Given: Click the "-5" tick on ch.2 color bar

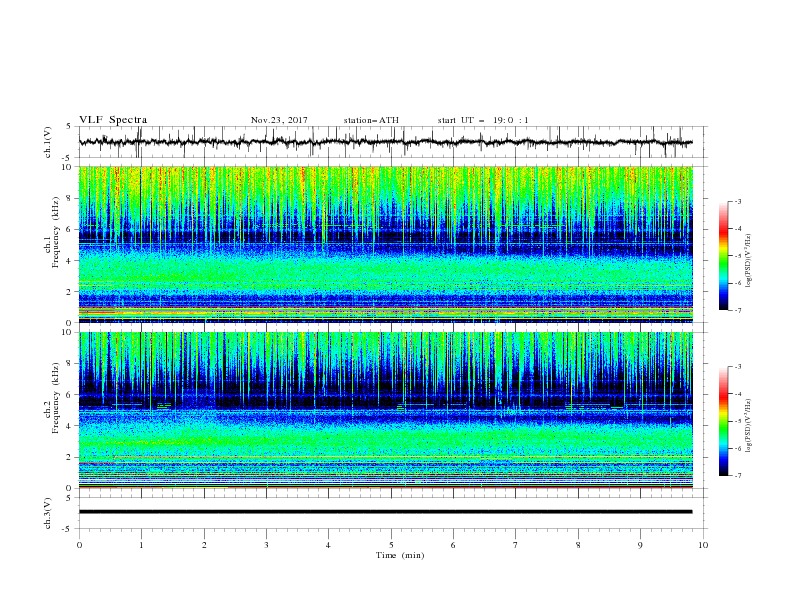Looking at the screenshot, I should click(737, 421).
